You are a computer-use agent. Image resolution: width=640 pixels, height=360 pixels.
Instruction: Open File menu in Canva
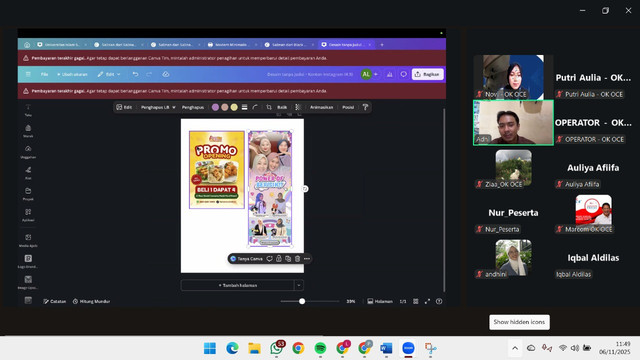pos(44,74)
